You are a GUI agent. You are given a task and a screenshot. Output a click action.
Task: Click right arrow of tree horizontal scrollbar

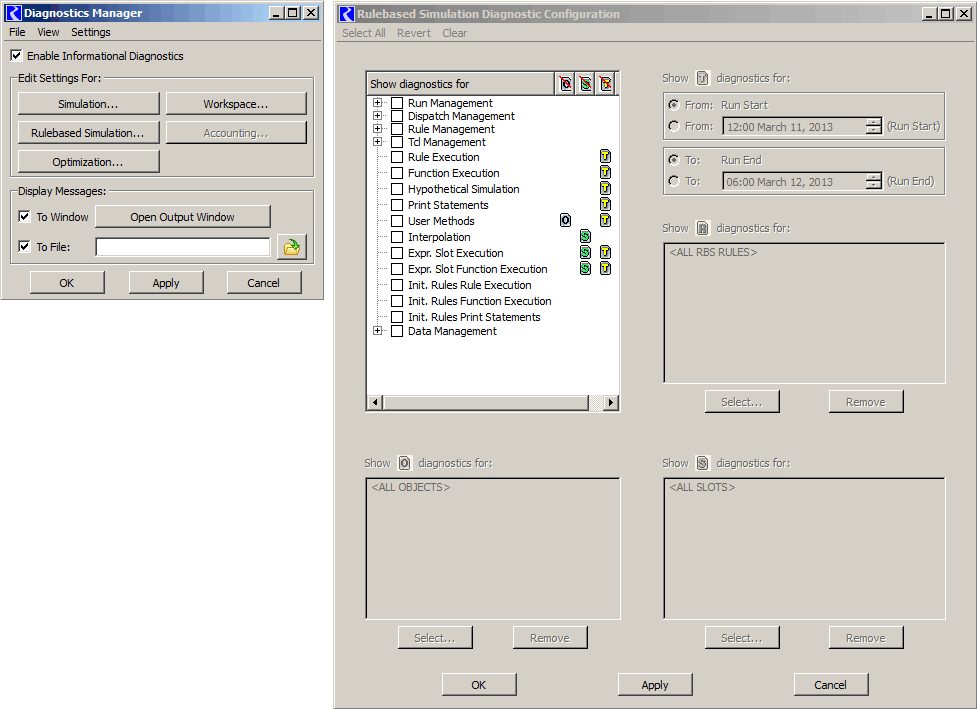pos(611,402)
